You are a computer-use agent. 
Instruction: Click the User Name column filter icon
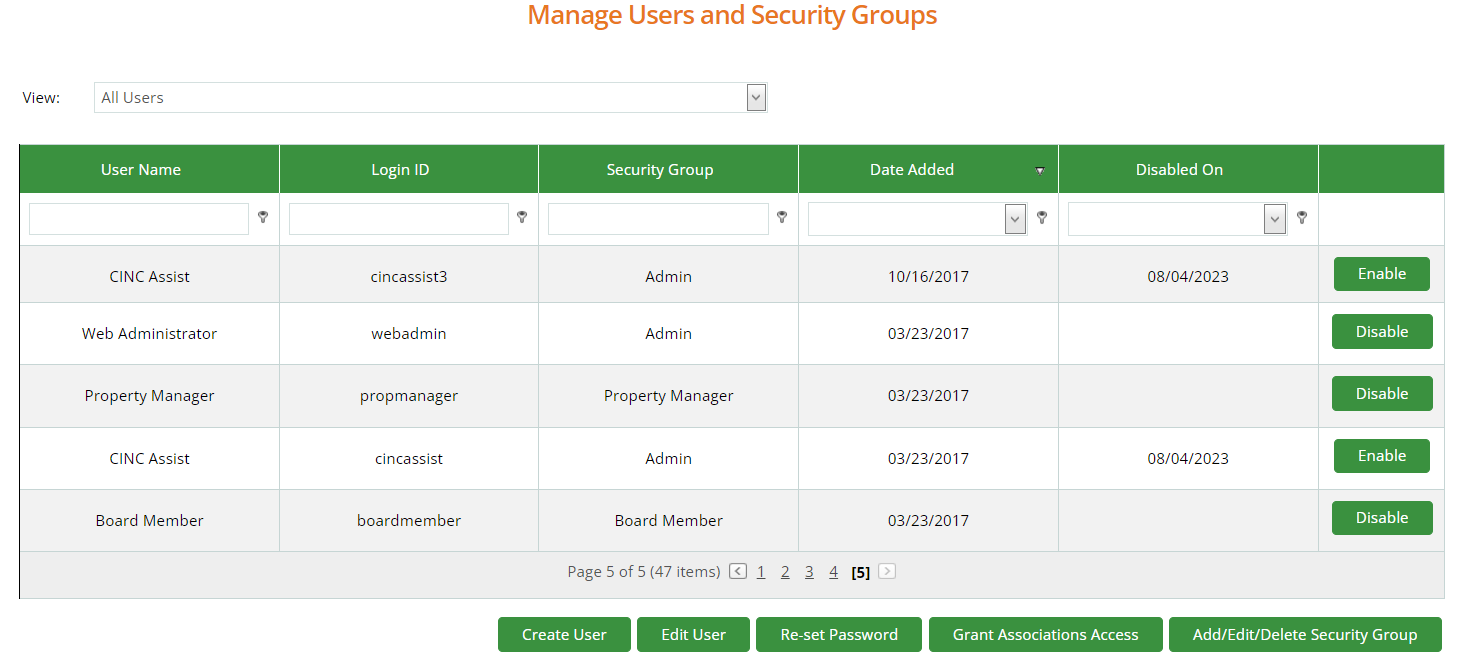[263, 217]
